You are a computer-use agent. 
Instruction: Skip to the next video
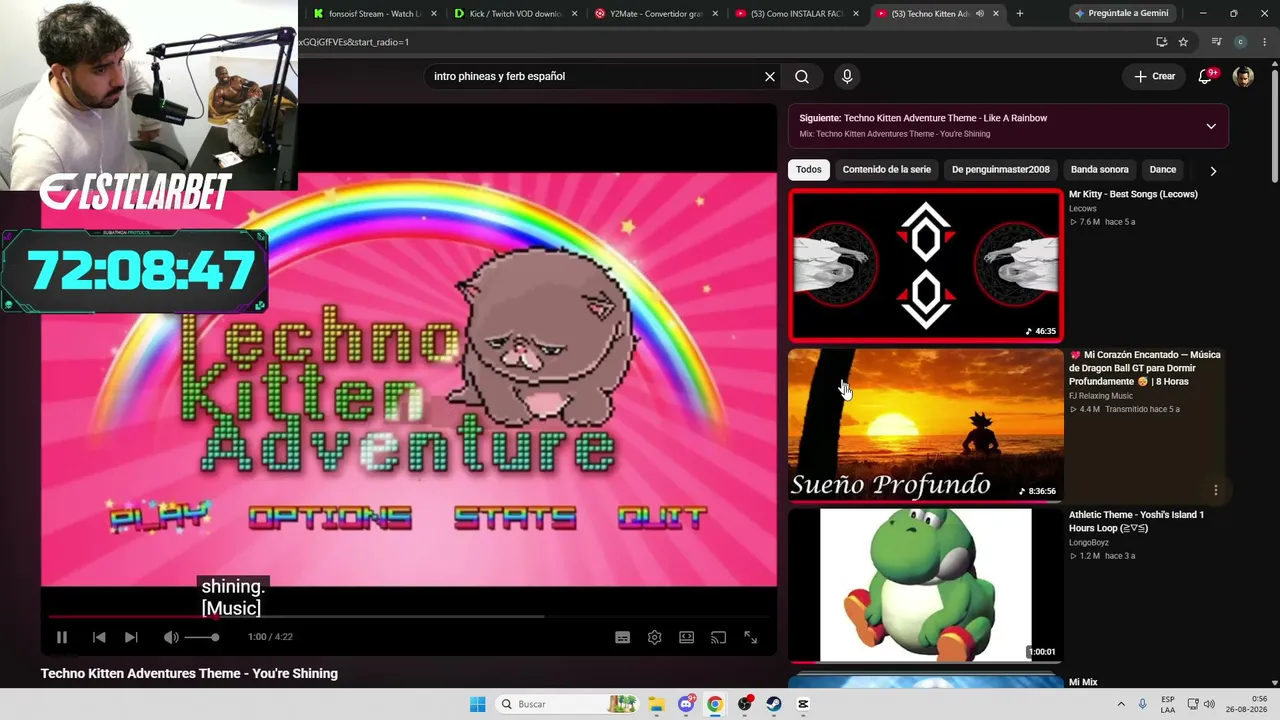coord(131,637)
